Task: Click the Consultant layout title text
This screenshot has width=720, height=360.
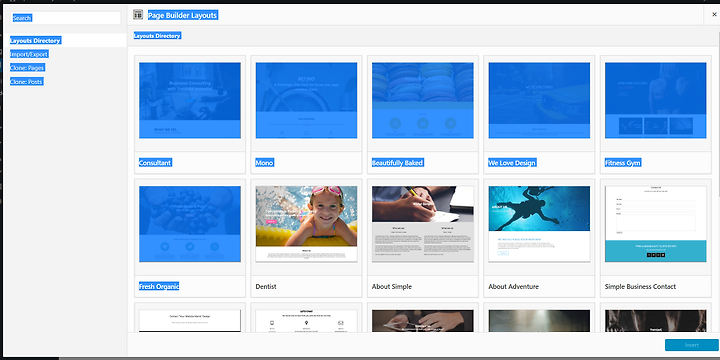Action: click(x=155, y=163)
